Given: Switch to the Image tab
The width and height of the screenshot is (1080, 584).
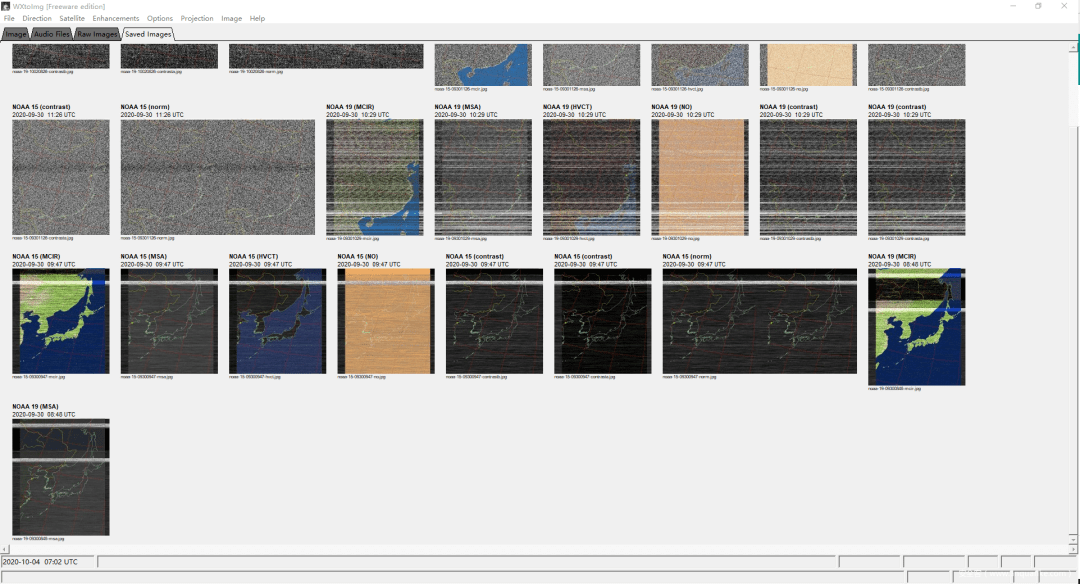Looking at the screenshot, I should (16, 34).
